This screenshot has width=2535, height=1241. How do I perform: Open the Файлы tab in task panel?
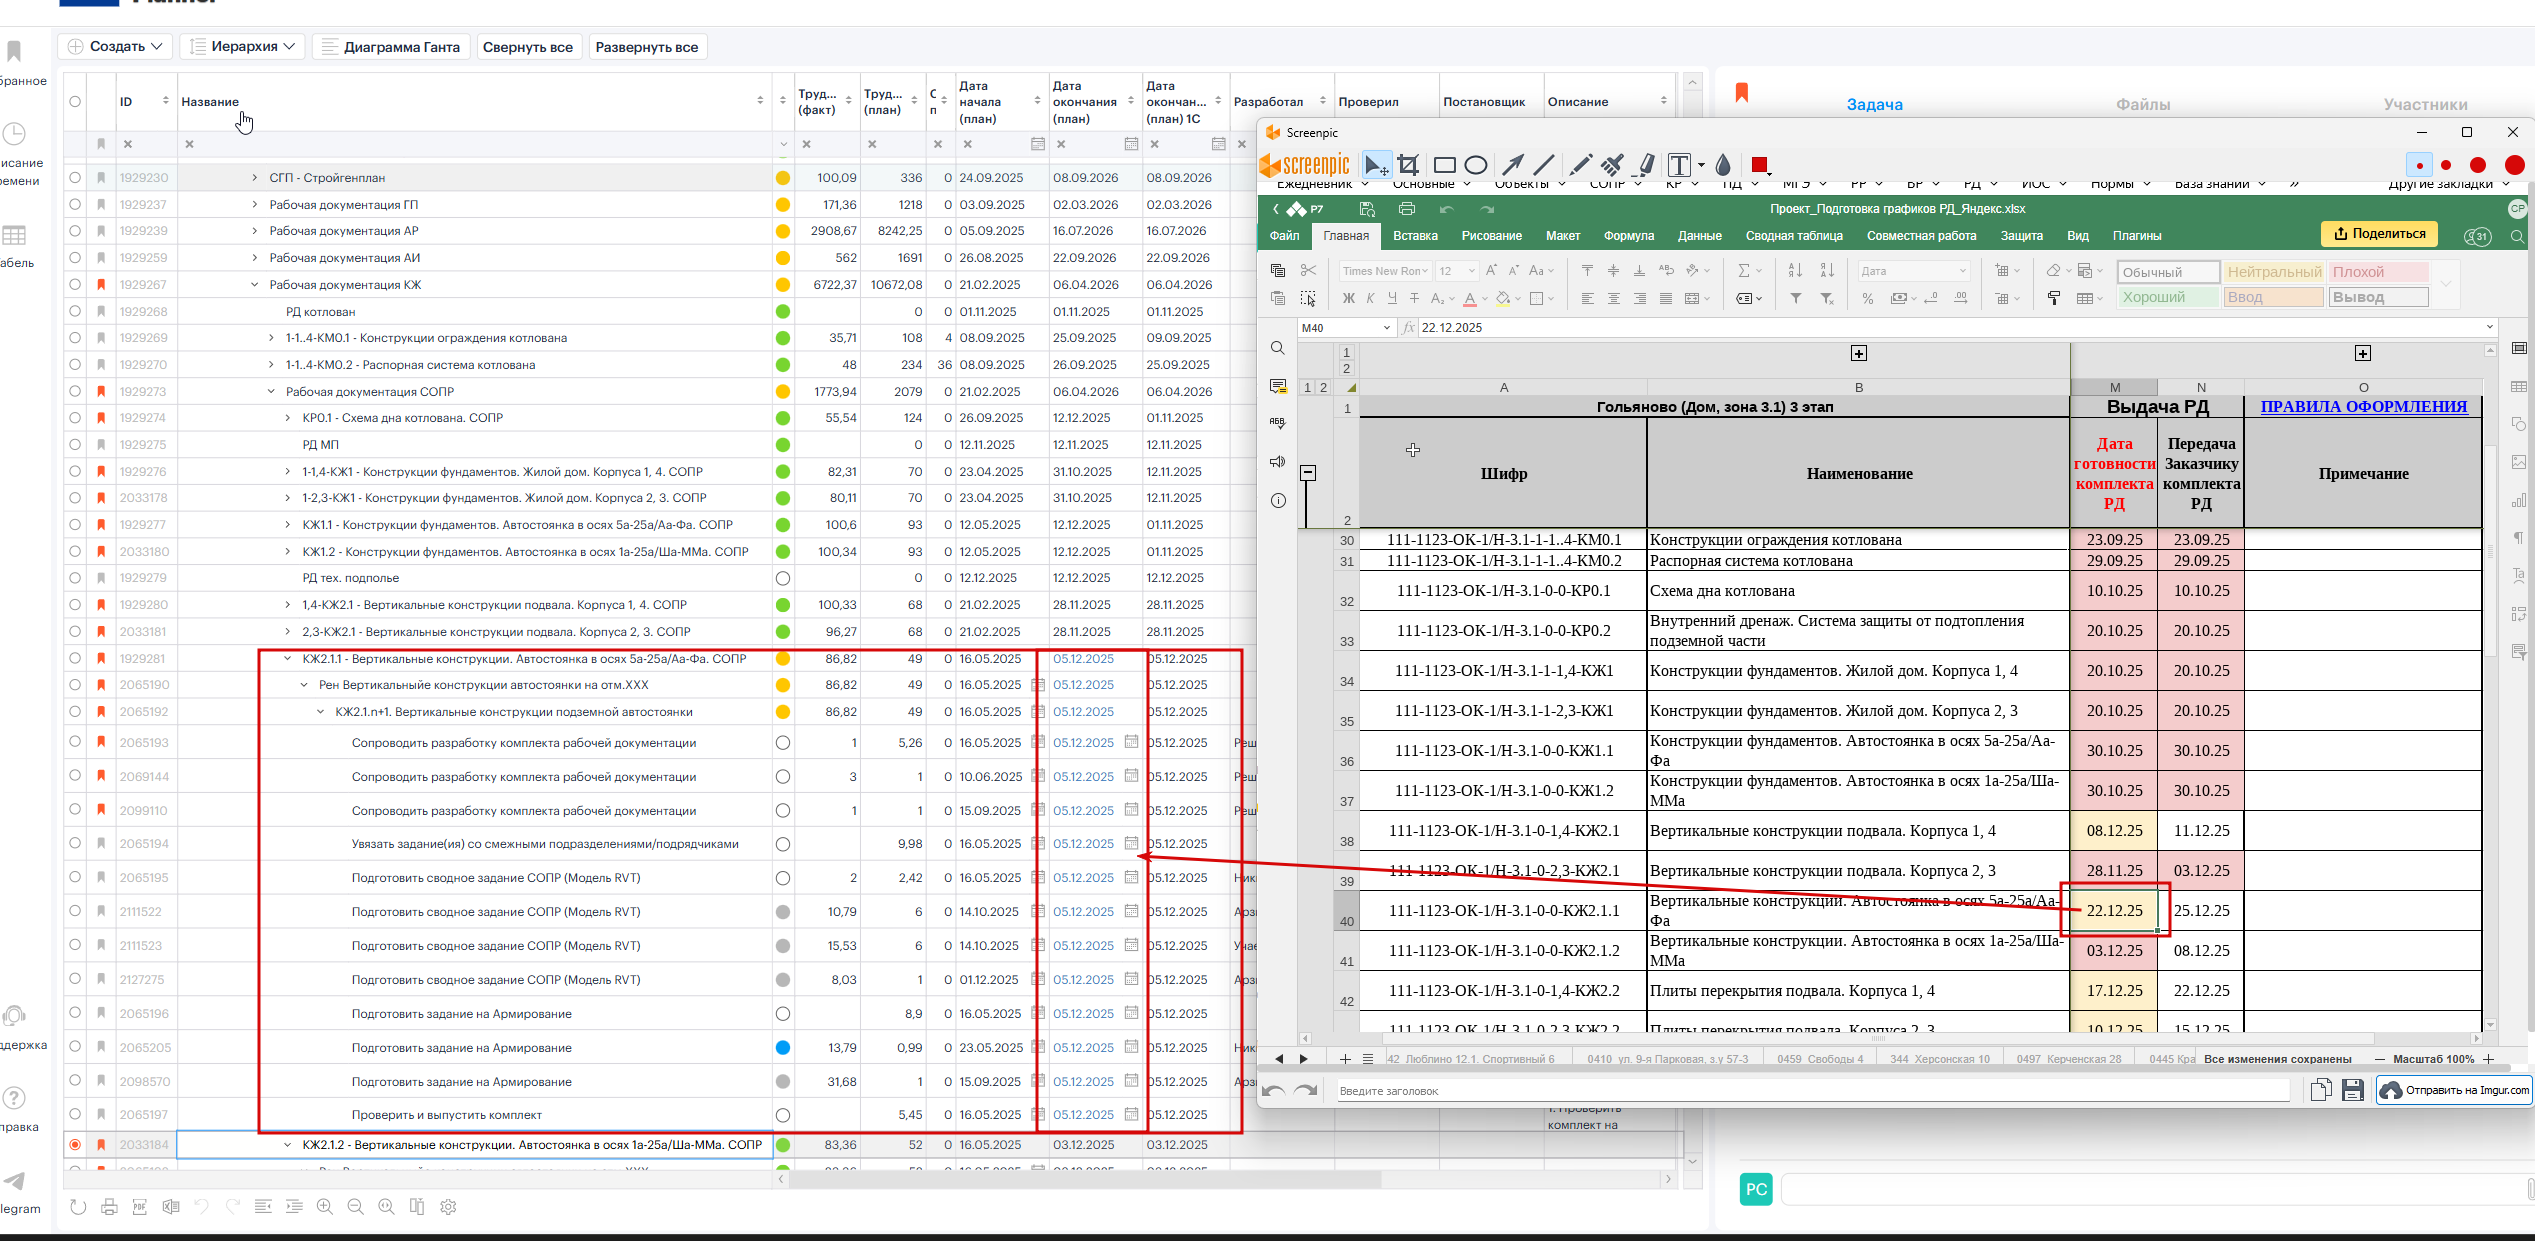click(x=2143, y=104)
